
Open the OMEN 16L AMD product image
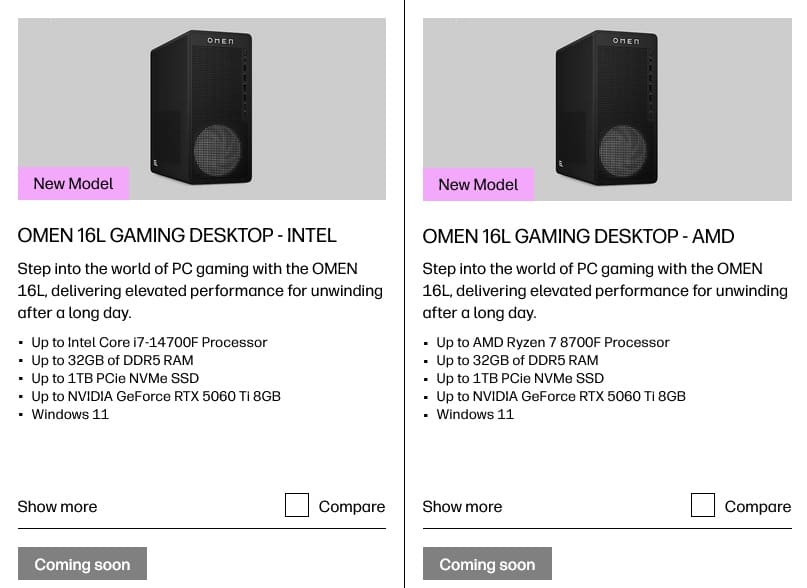(607, 109)
